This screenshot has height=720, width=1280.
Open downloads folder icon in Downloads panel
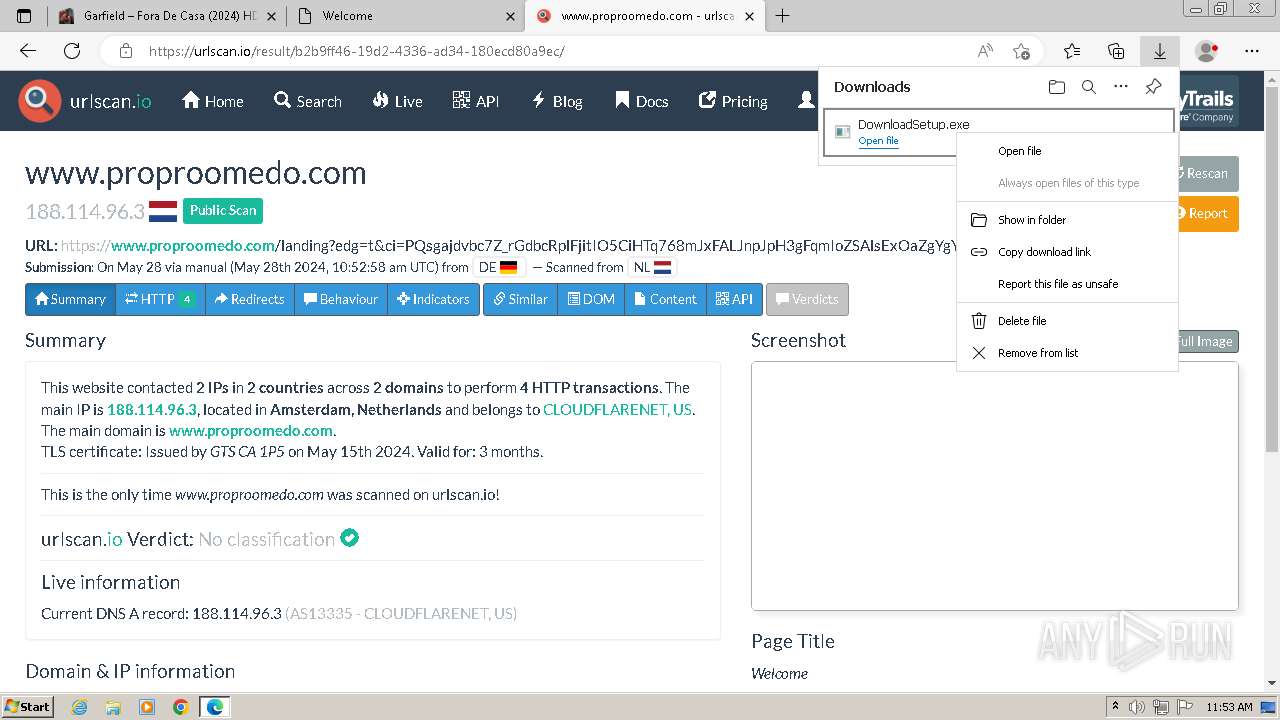click(x=1057, y=87)
